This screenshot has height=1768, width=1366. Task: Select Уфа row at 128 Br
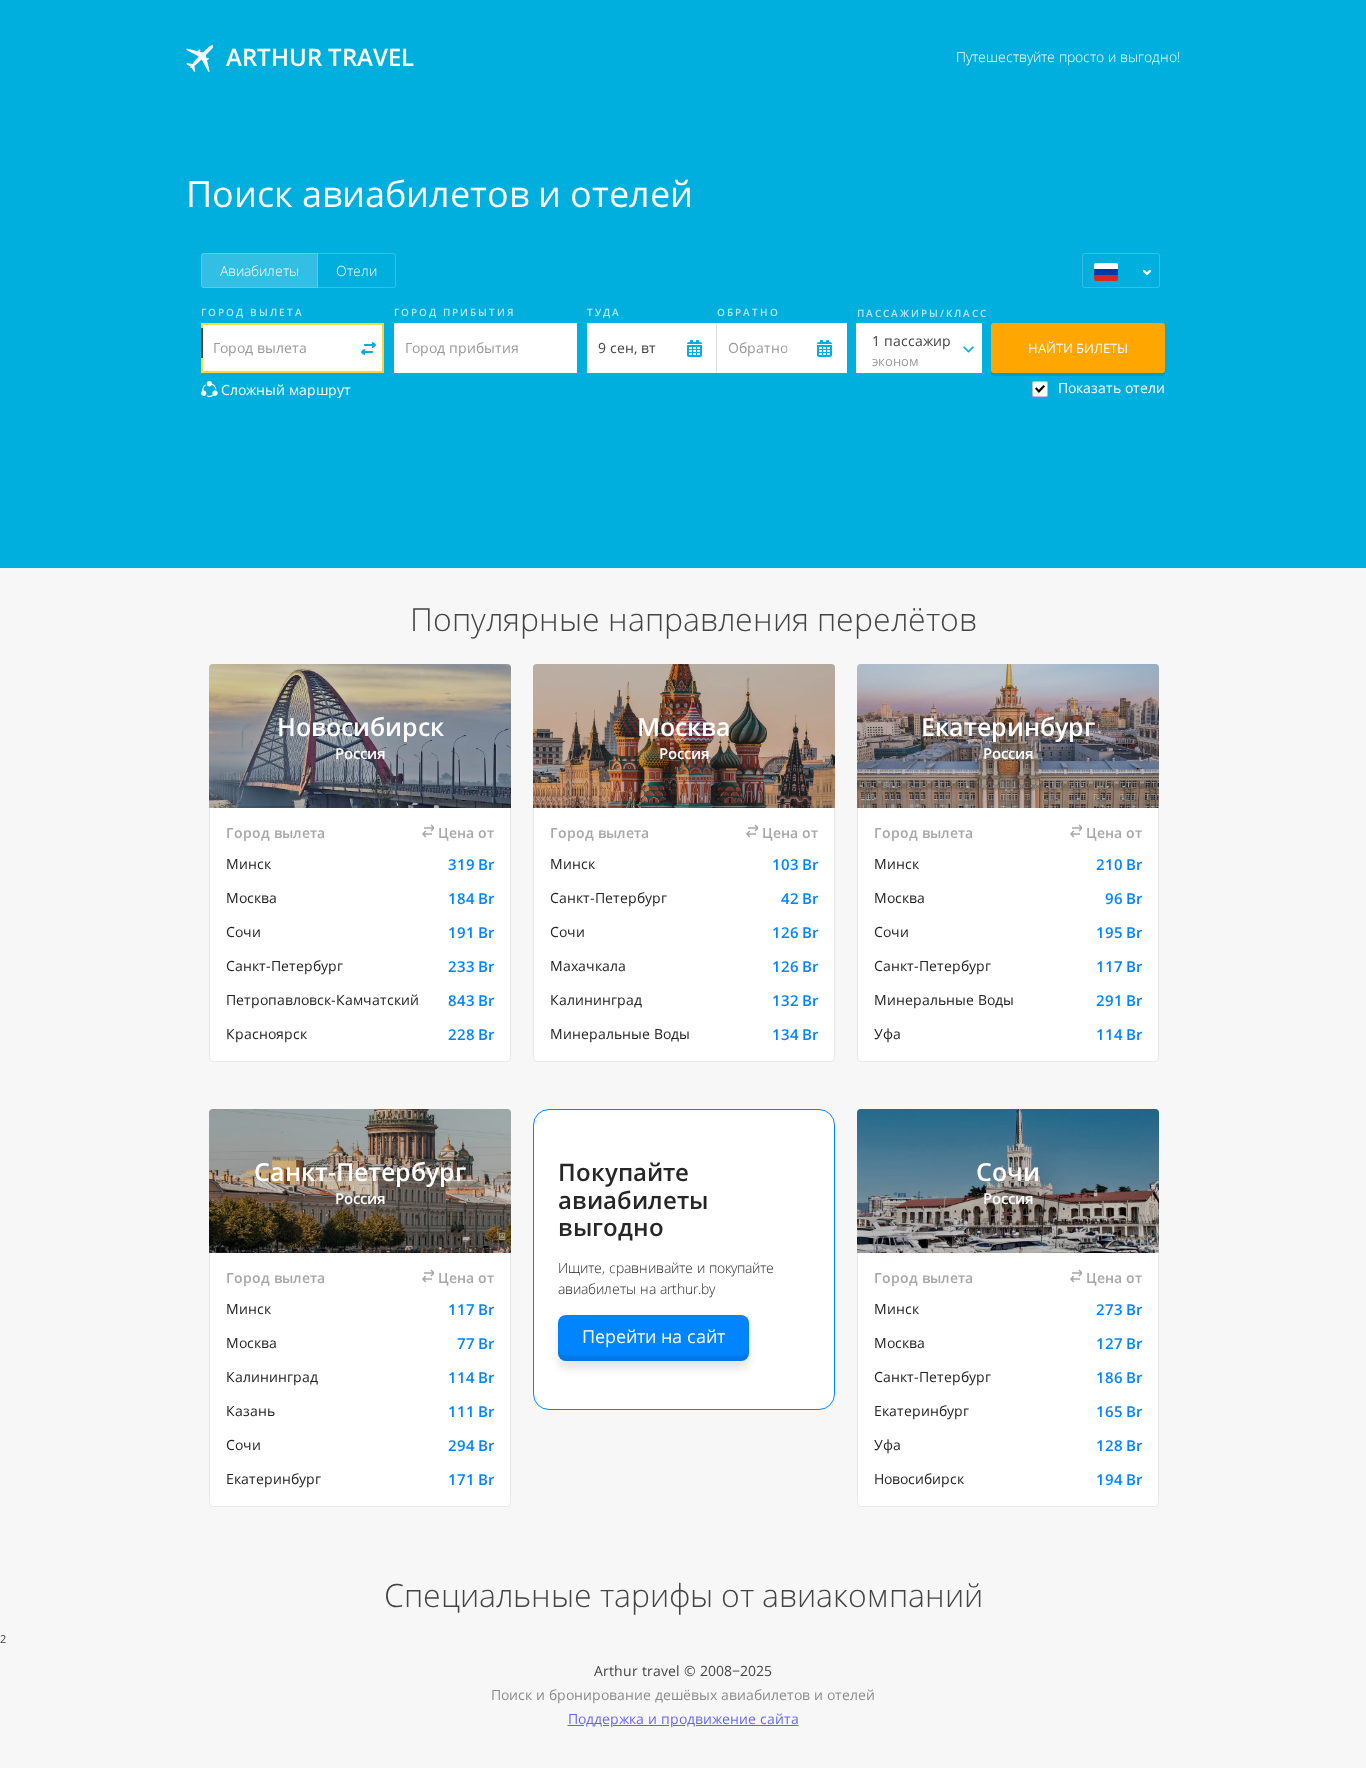coord(1008,1445)
